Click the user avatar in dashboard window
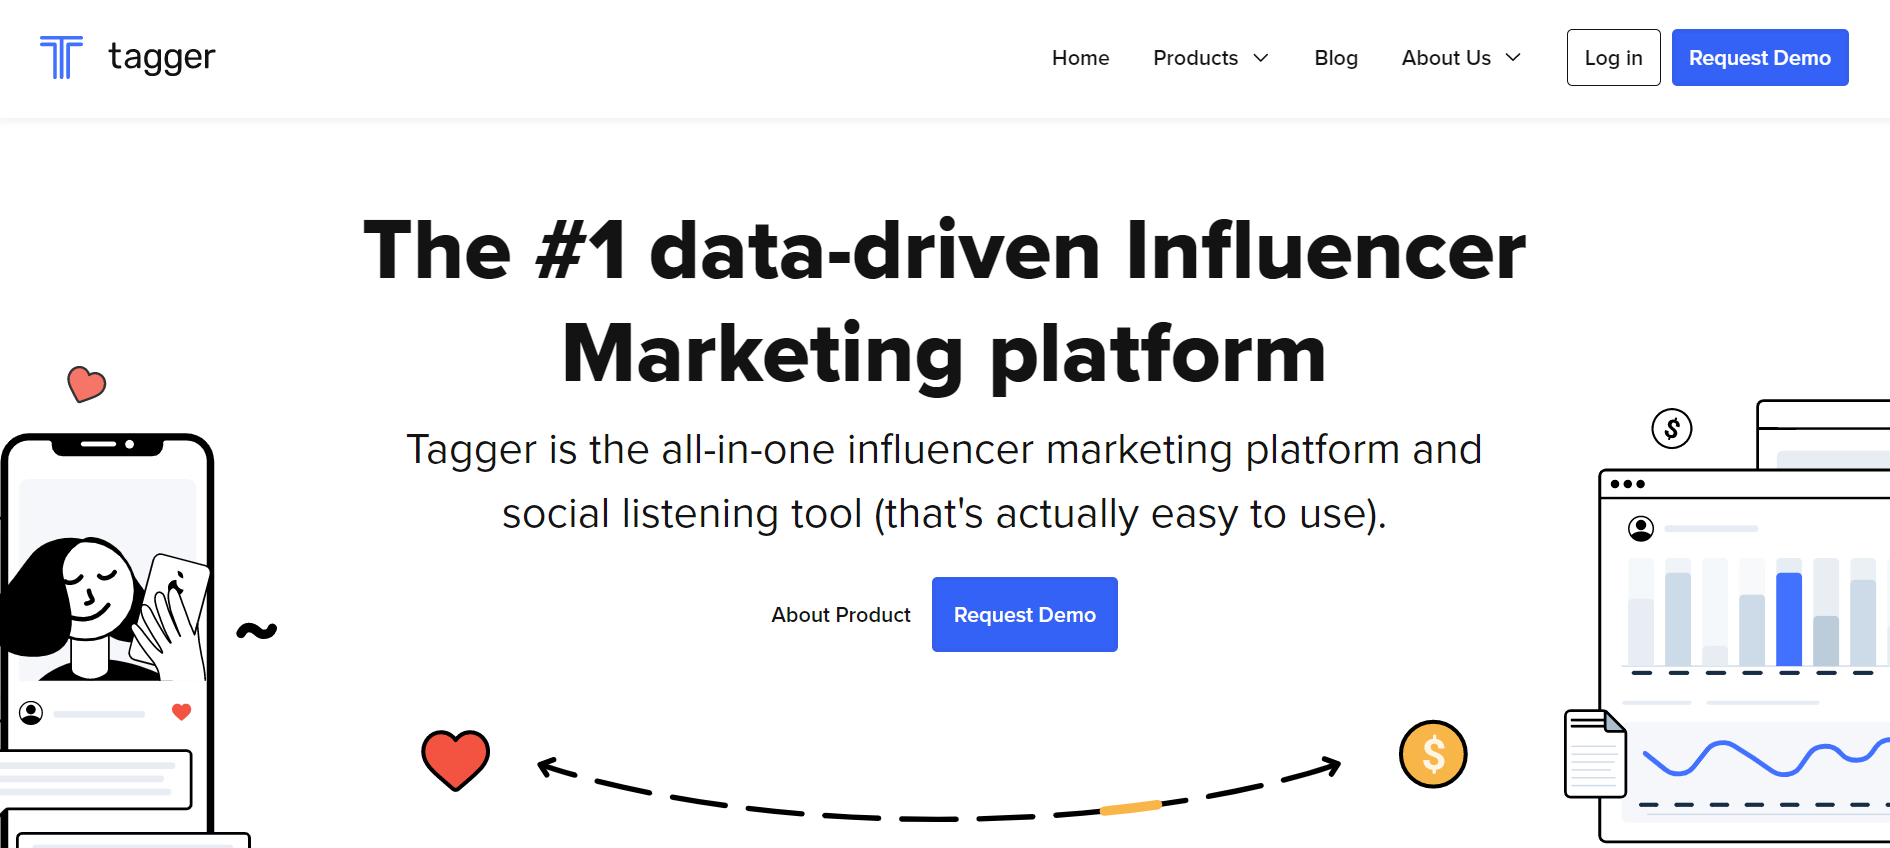The width and height of the screenshot is (1890, 848). pos(1641,528)
